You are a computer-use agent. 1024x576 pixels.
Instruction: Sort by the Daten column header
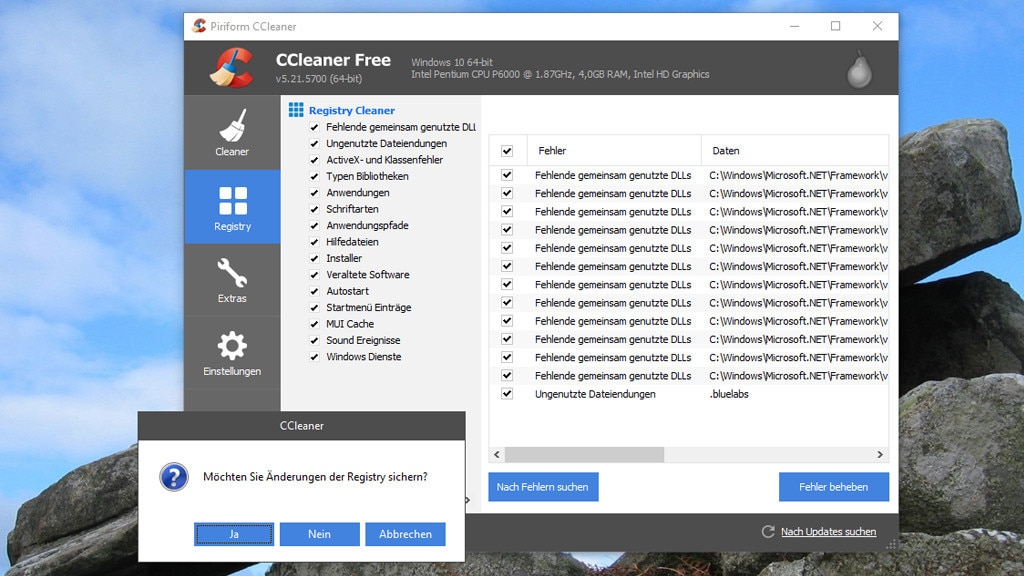[795, 151]
